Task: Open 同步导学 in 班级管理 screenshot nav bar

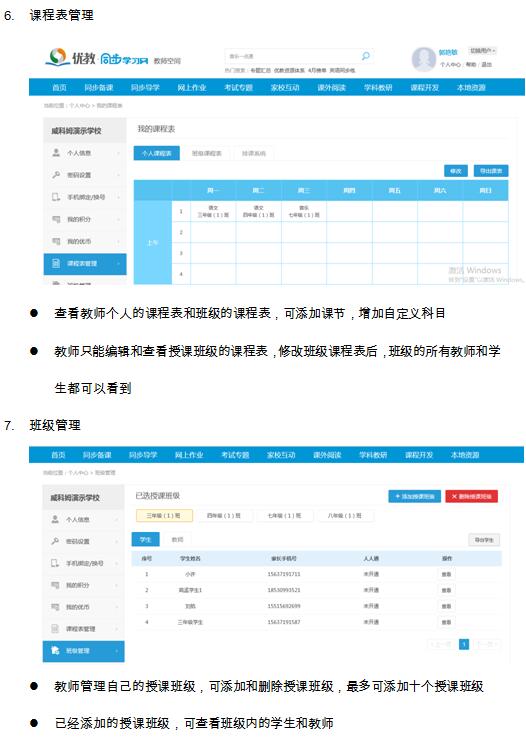Action: tap(143, 455)
